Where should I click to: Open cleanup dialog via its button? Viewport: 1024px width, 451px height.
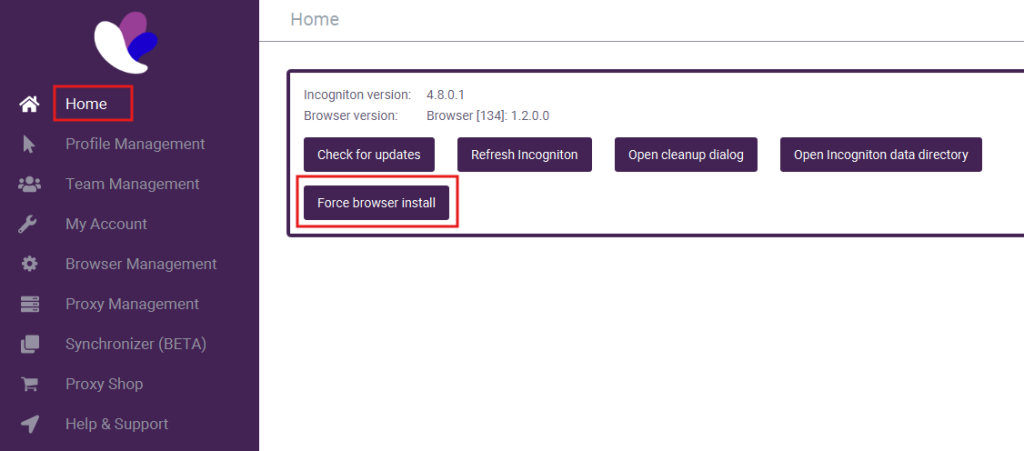(685, 155)
